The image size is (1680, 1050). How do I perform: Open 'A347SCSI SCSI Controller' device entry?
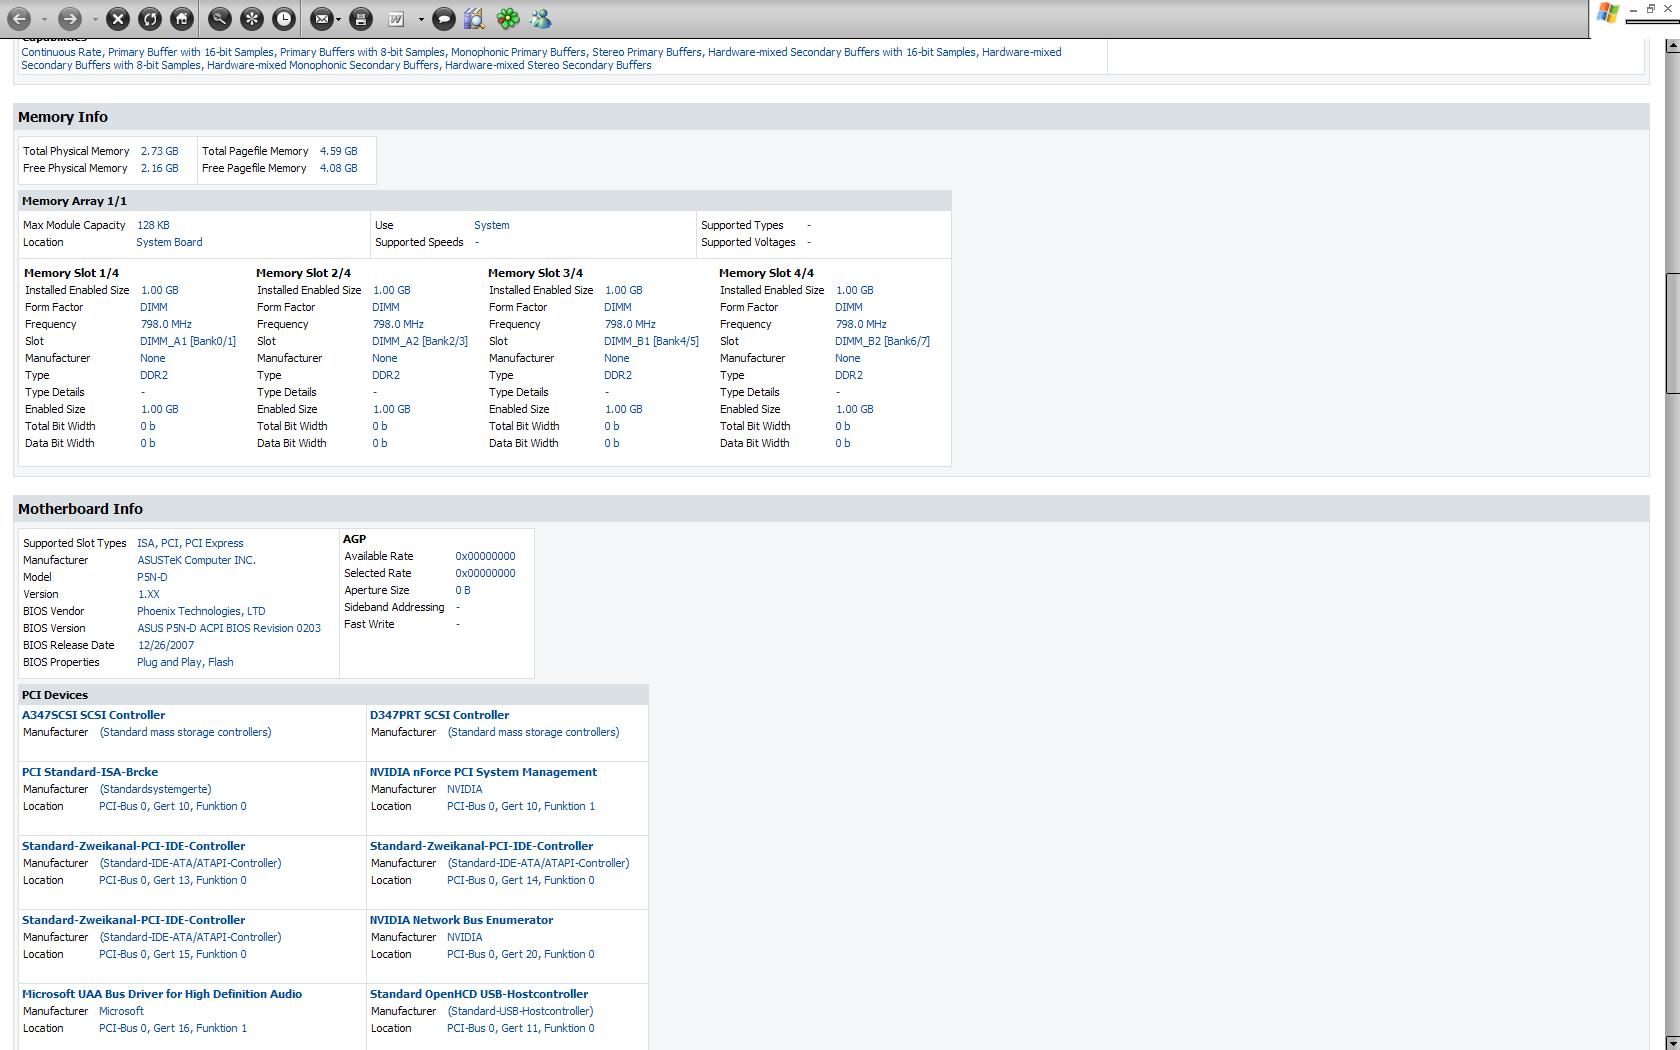(93, 715)
